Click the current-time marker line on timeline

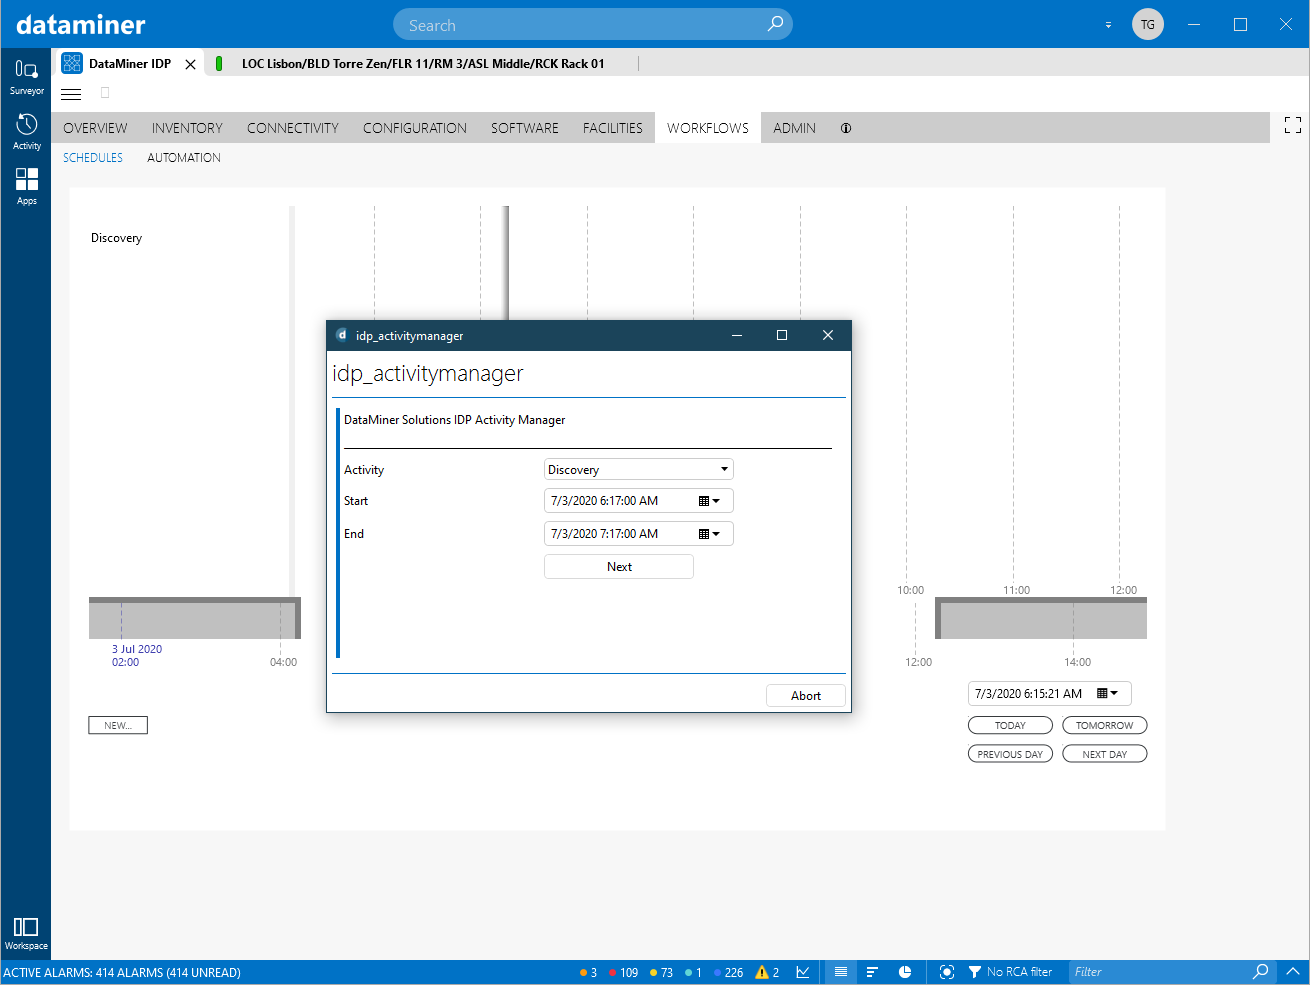click(x=506, y=262)
